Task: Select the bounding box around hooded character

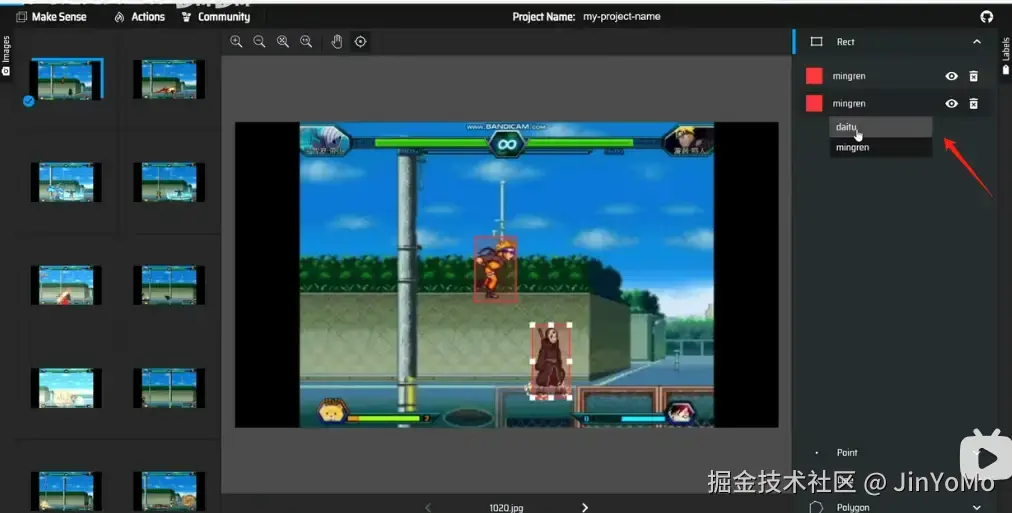Action: pyautogui.click(x=551, y=362)
